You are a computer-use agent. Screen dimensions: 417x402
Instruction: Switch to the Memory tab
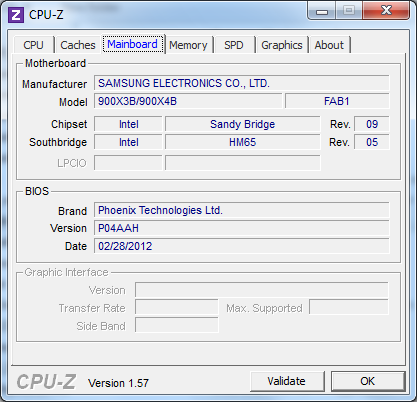(188, 45)
